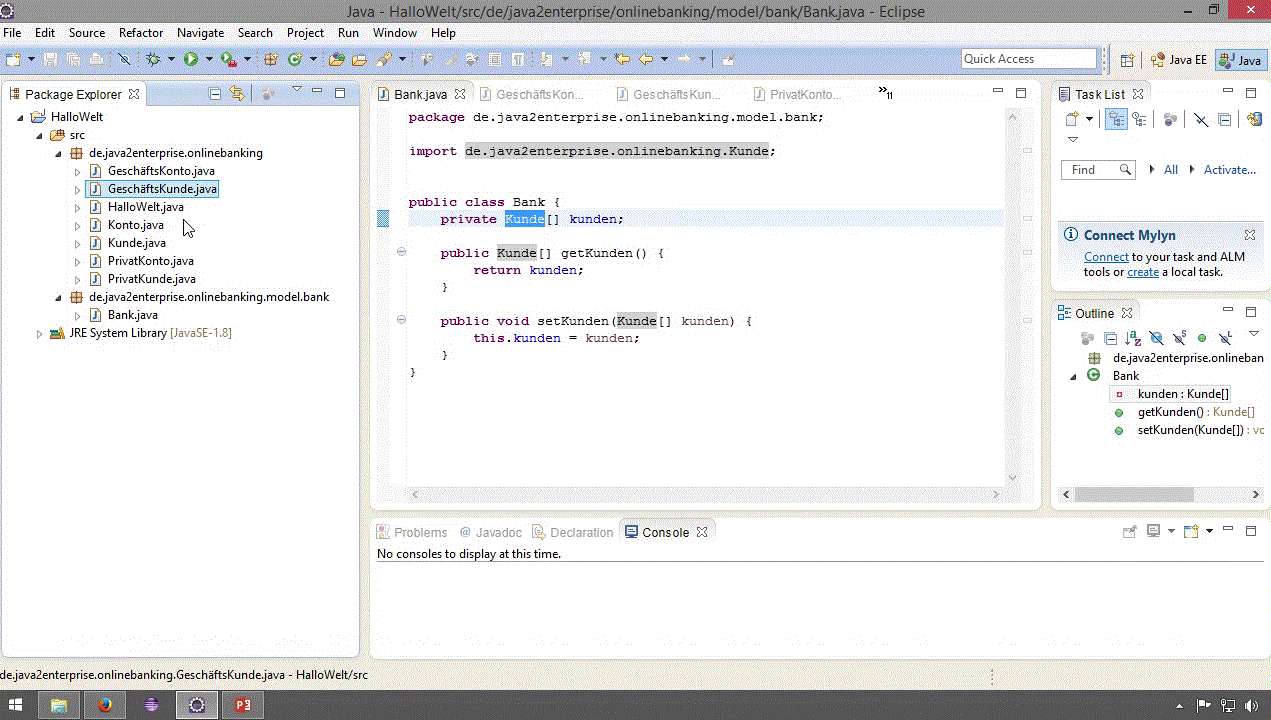
Task: Click the Search flashlight toolbar icon
Action: pyautogui.click(x=383, y=59)
